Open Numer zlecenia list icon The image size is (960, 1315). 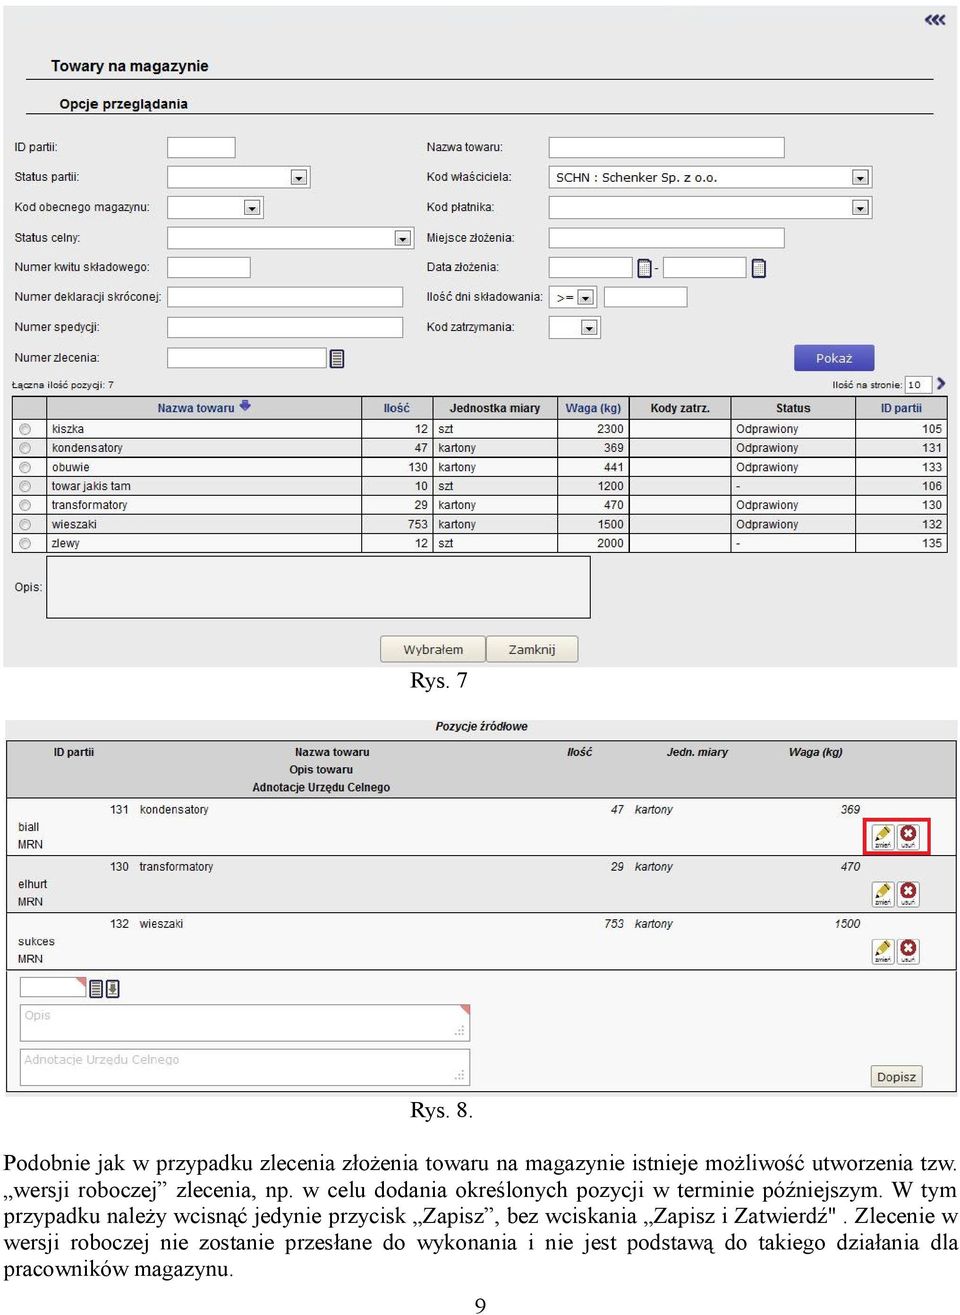(x=337, y=358)
